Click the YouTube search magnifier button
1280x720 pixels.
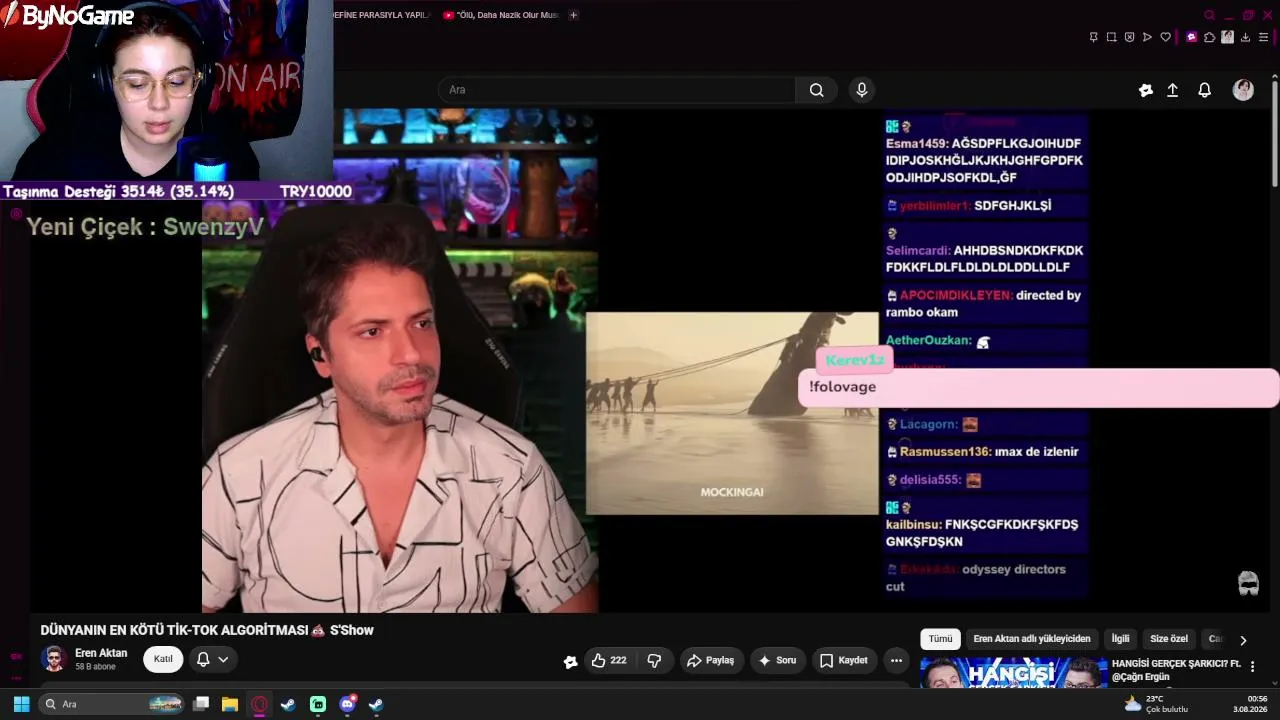coord(817,90)
